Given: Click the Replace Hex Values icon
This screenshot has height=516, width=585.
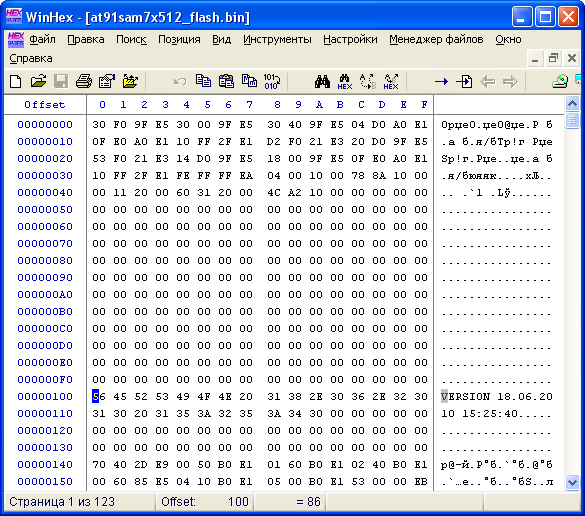Looking at the screenshot, I should click(391, 81).
